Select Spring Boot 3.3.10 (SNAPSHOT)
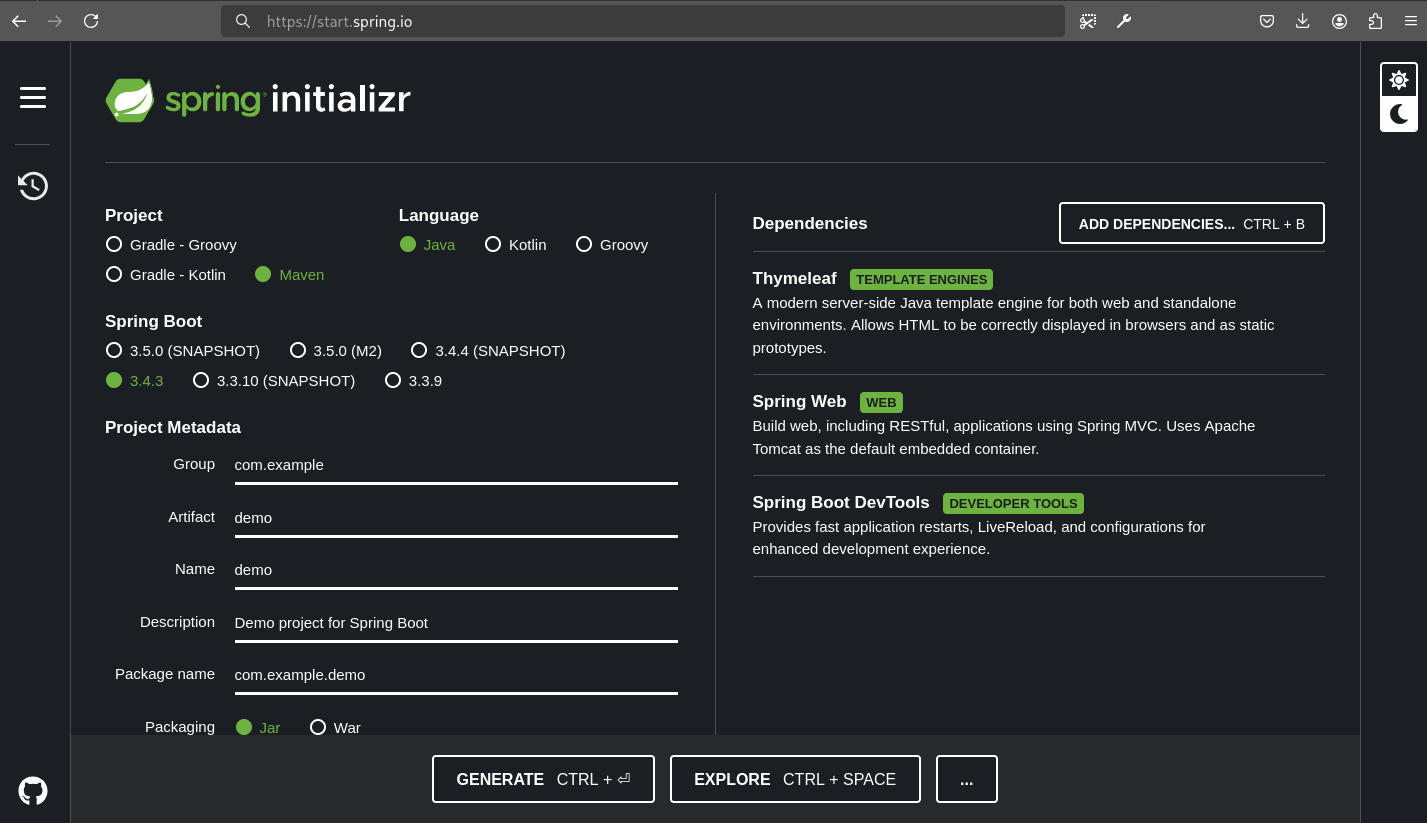The width and height of the screenshot is (1427, 823). coord(274,380)
